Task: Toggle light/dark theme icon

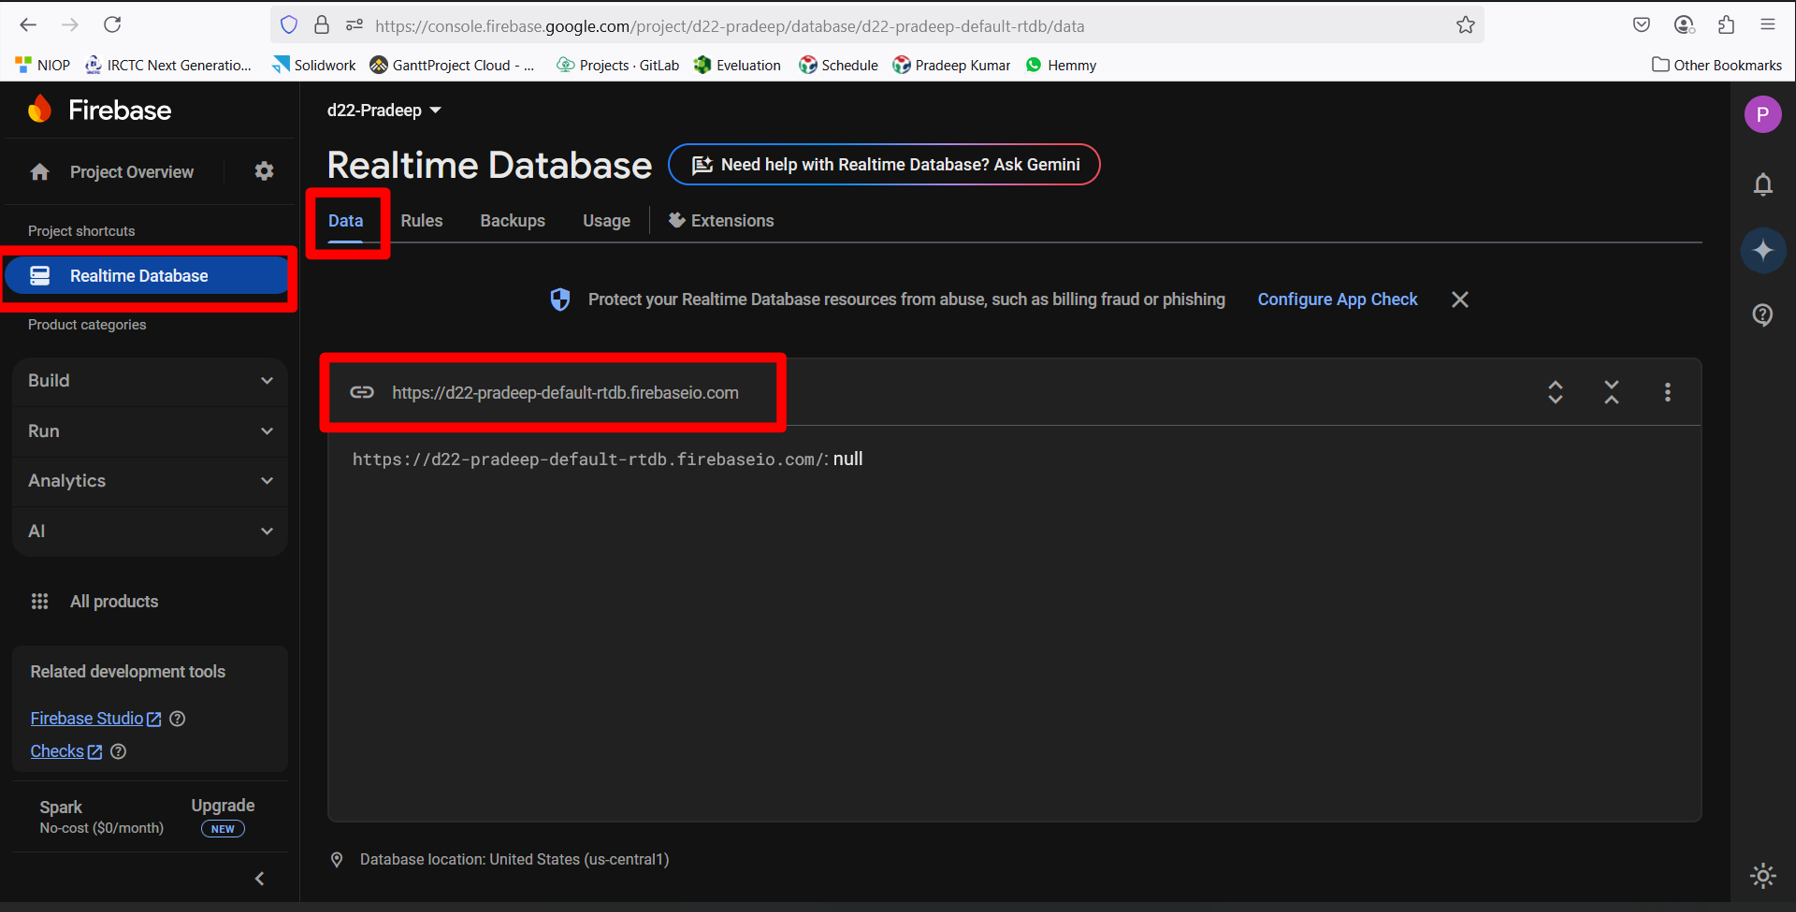Action: point(1763,876)
